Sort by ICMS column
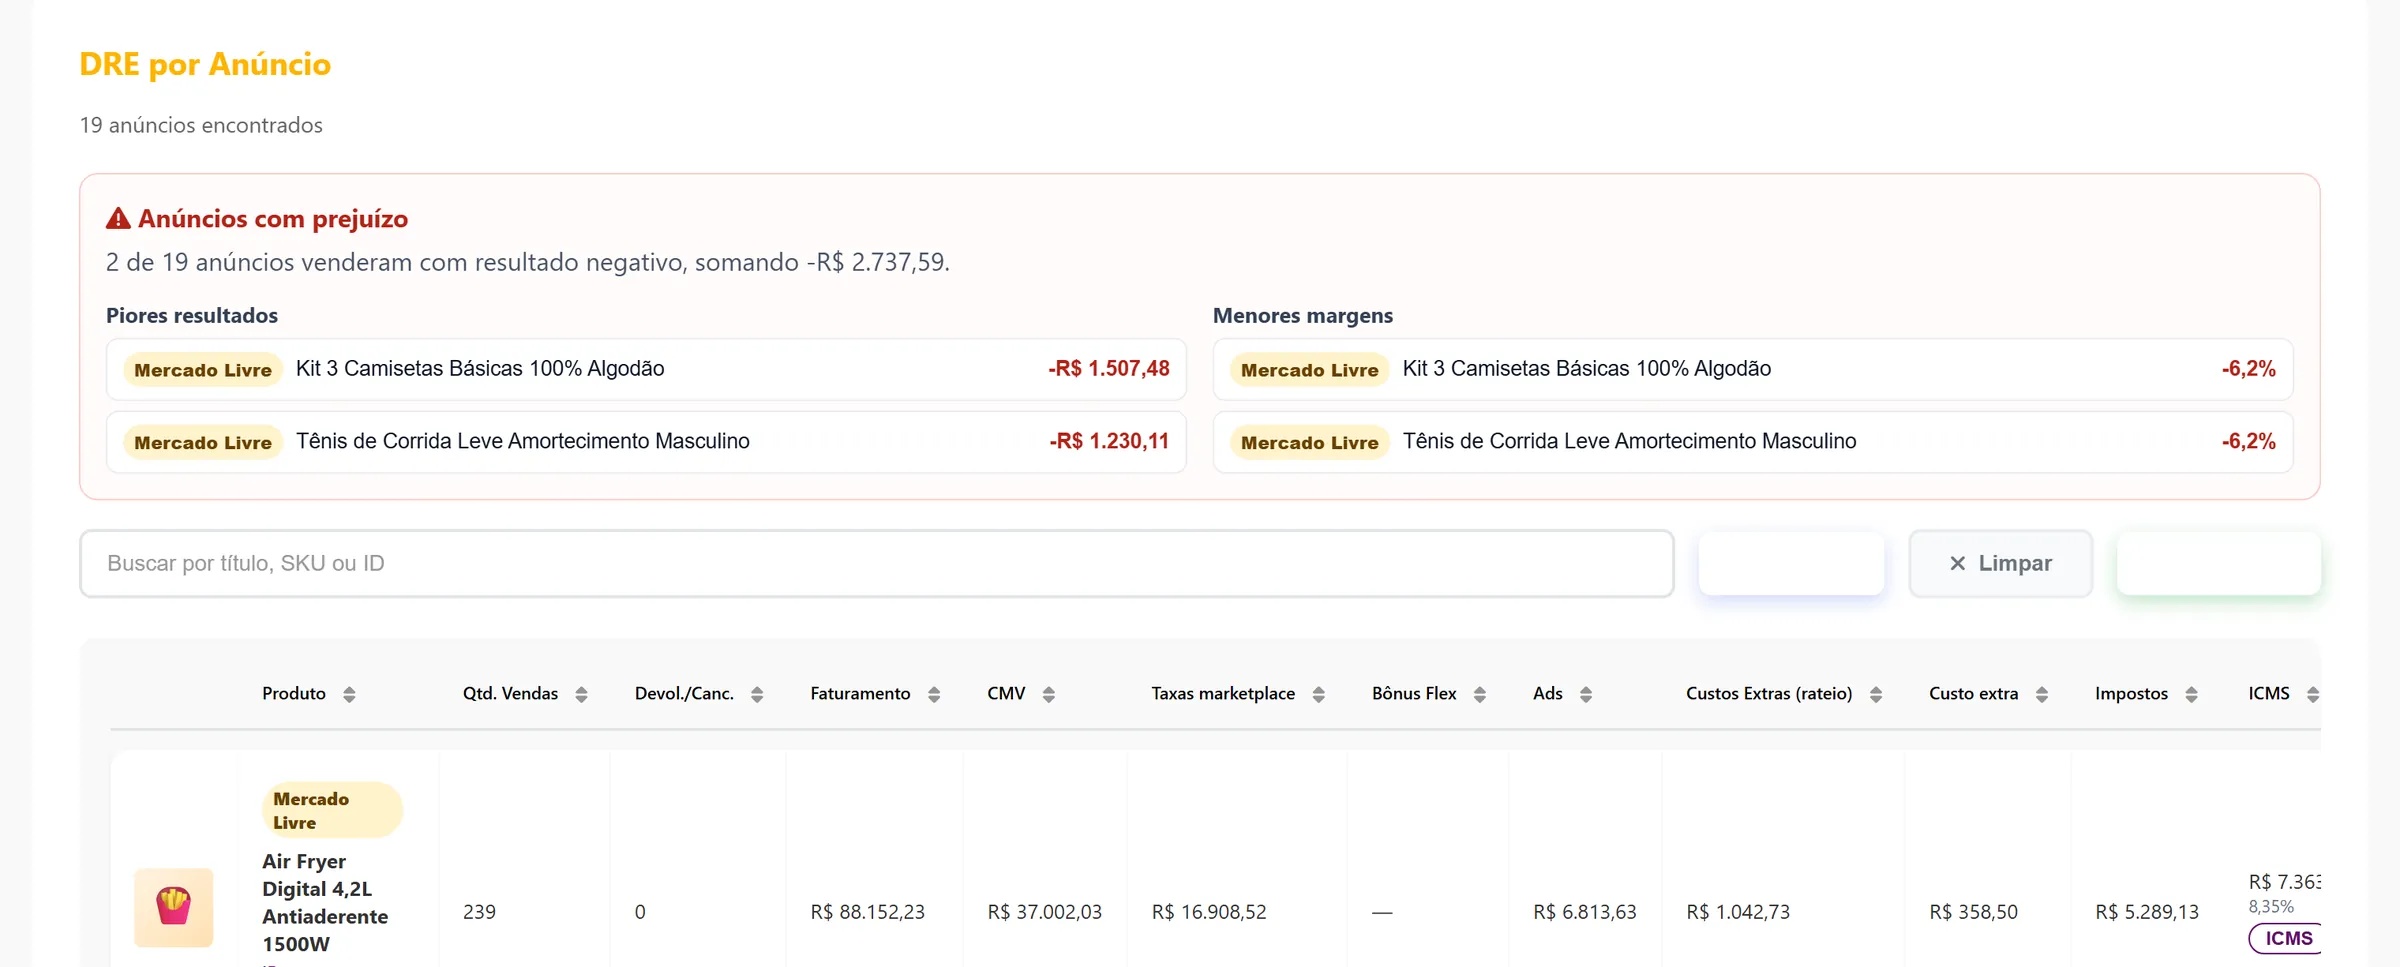2400x967 pixels. [x=2284, y=694]
